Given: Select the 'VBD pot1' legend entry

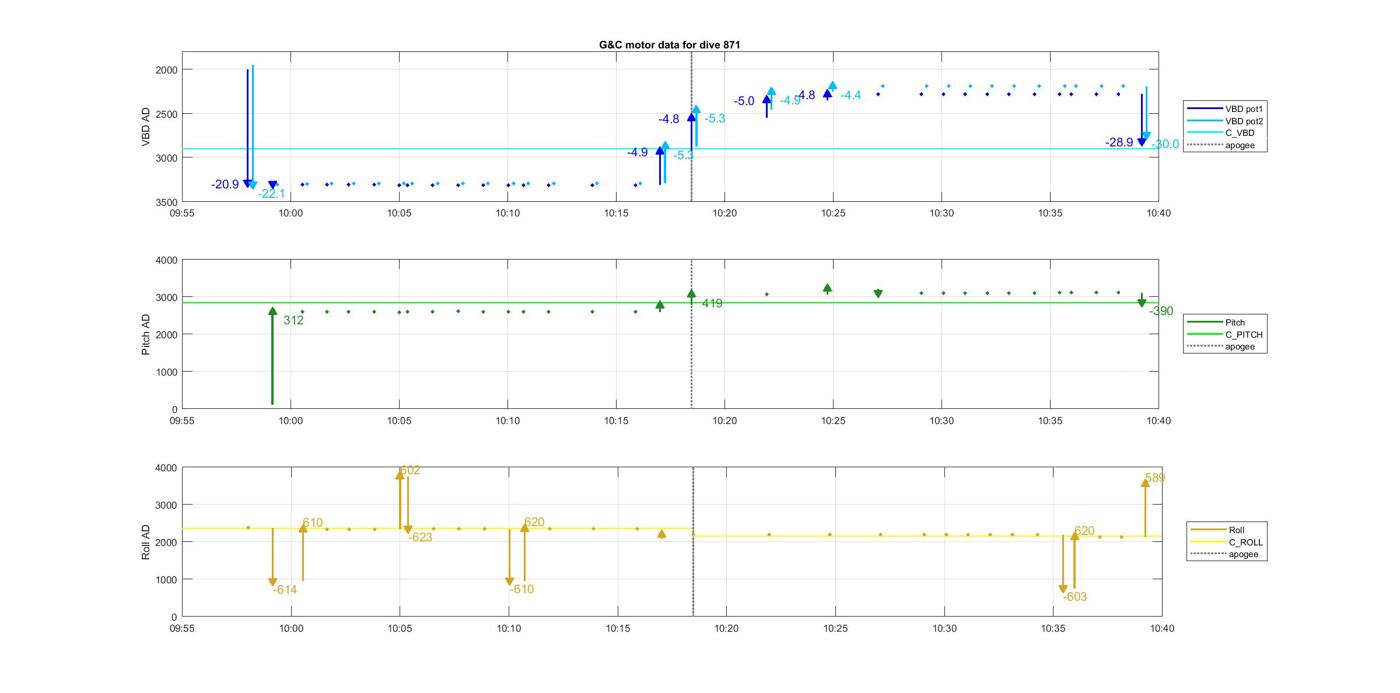Looking at the screenshot, I should (x=1244, y=108).
